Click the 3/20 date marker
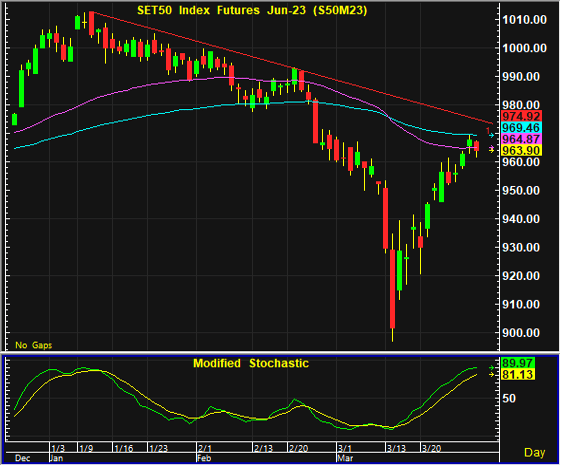Screen dimensions: 561x466 (x=431, y=448)
